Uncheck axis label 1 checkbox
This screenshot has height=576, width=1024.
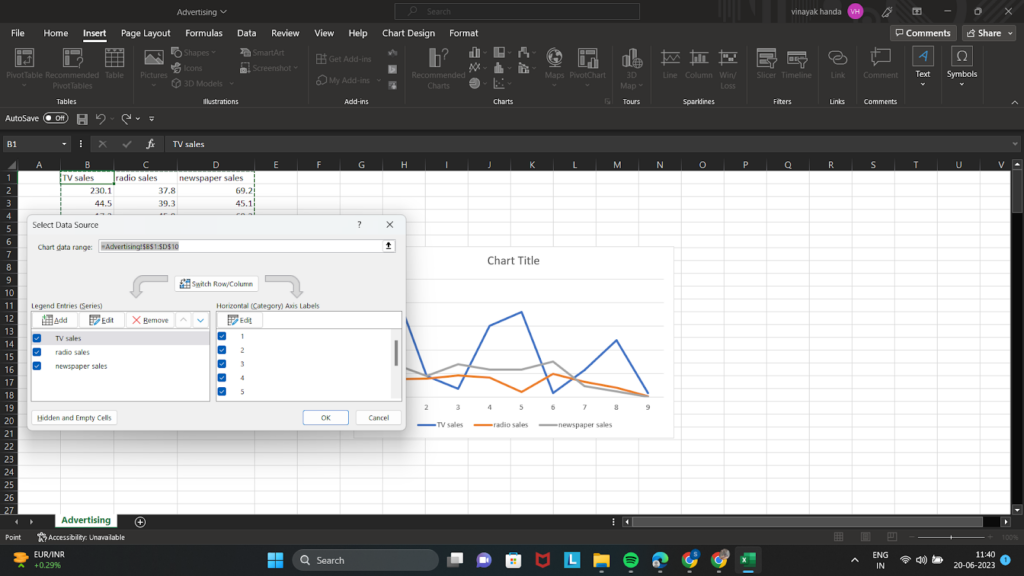pos(222,336)
